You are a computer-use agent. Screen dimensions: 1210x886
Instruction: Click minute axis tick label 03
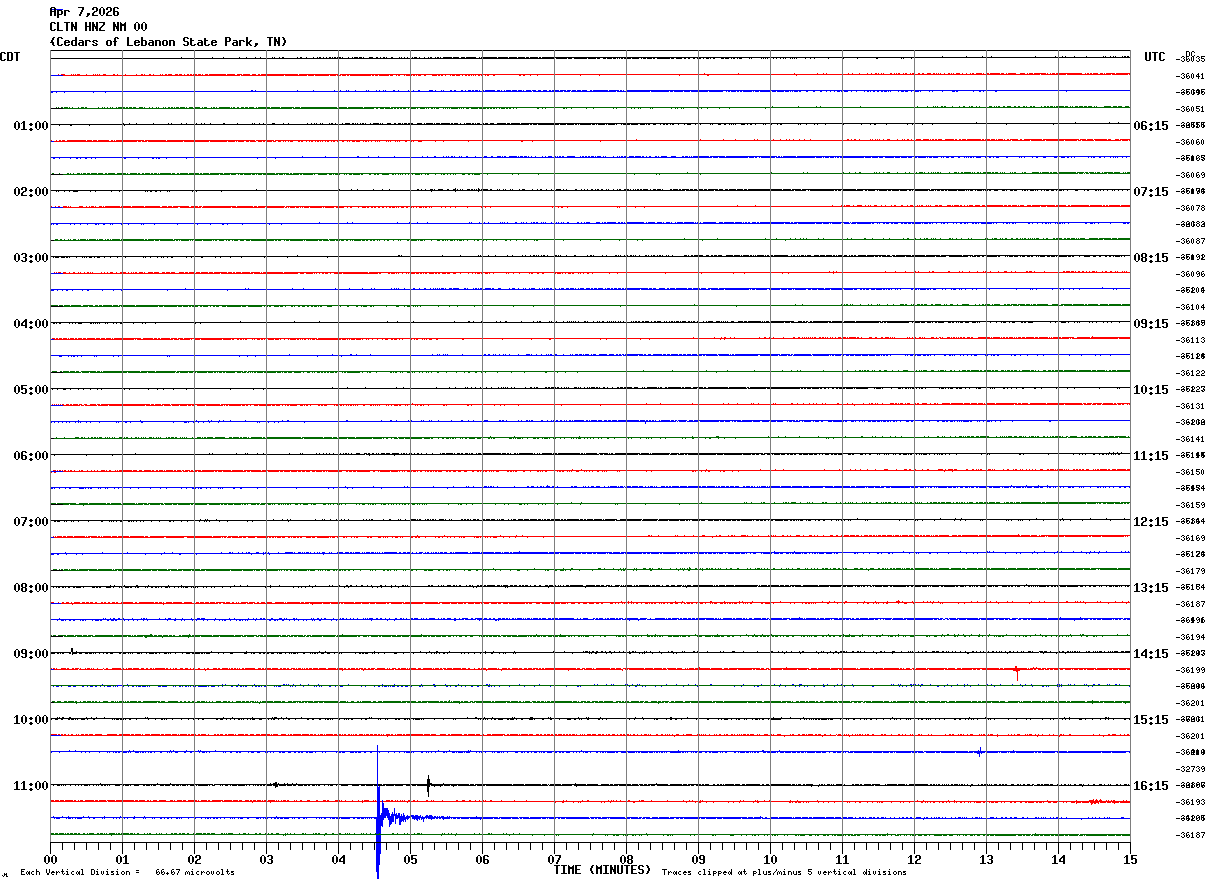coord(266,860)
